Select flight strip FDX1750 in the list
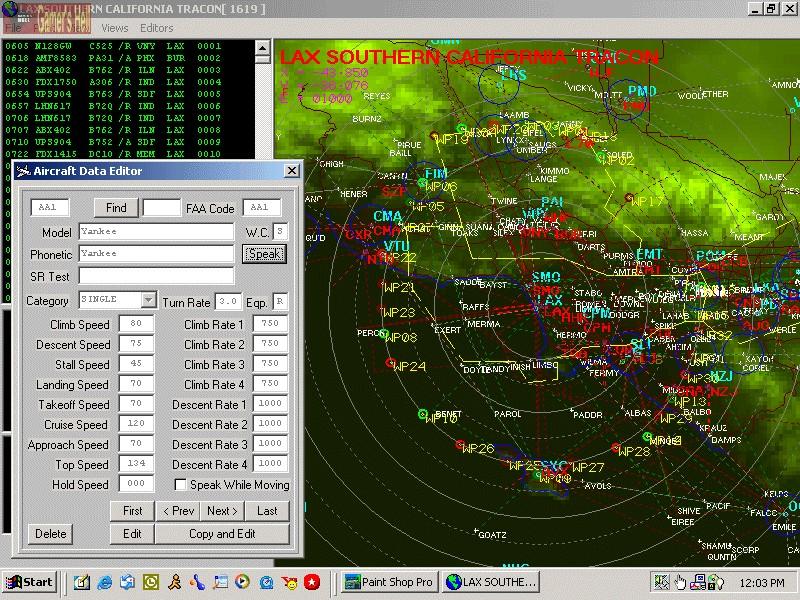 [x=113, y=82]
